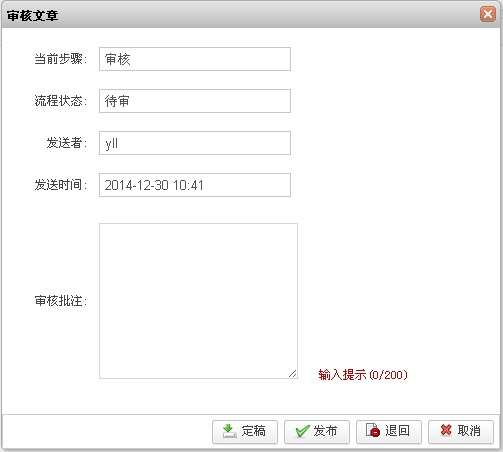Send the article back using 退回
Image resolution: width=503 pixels, height=452 pixels.
coord(389,432)
